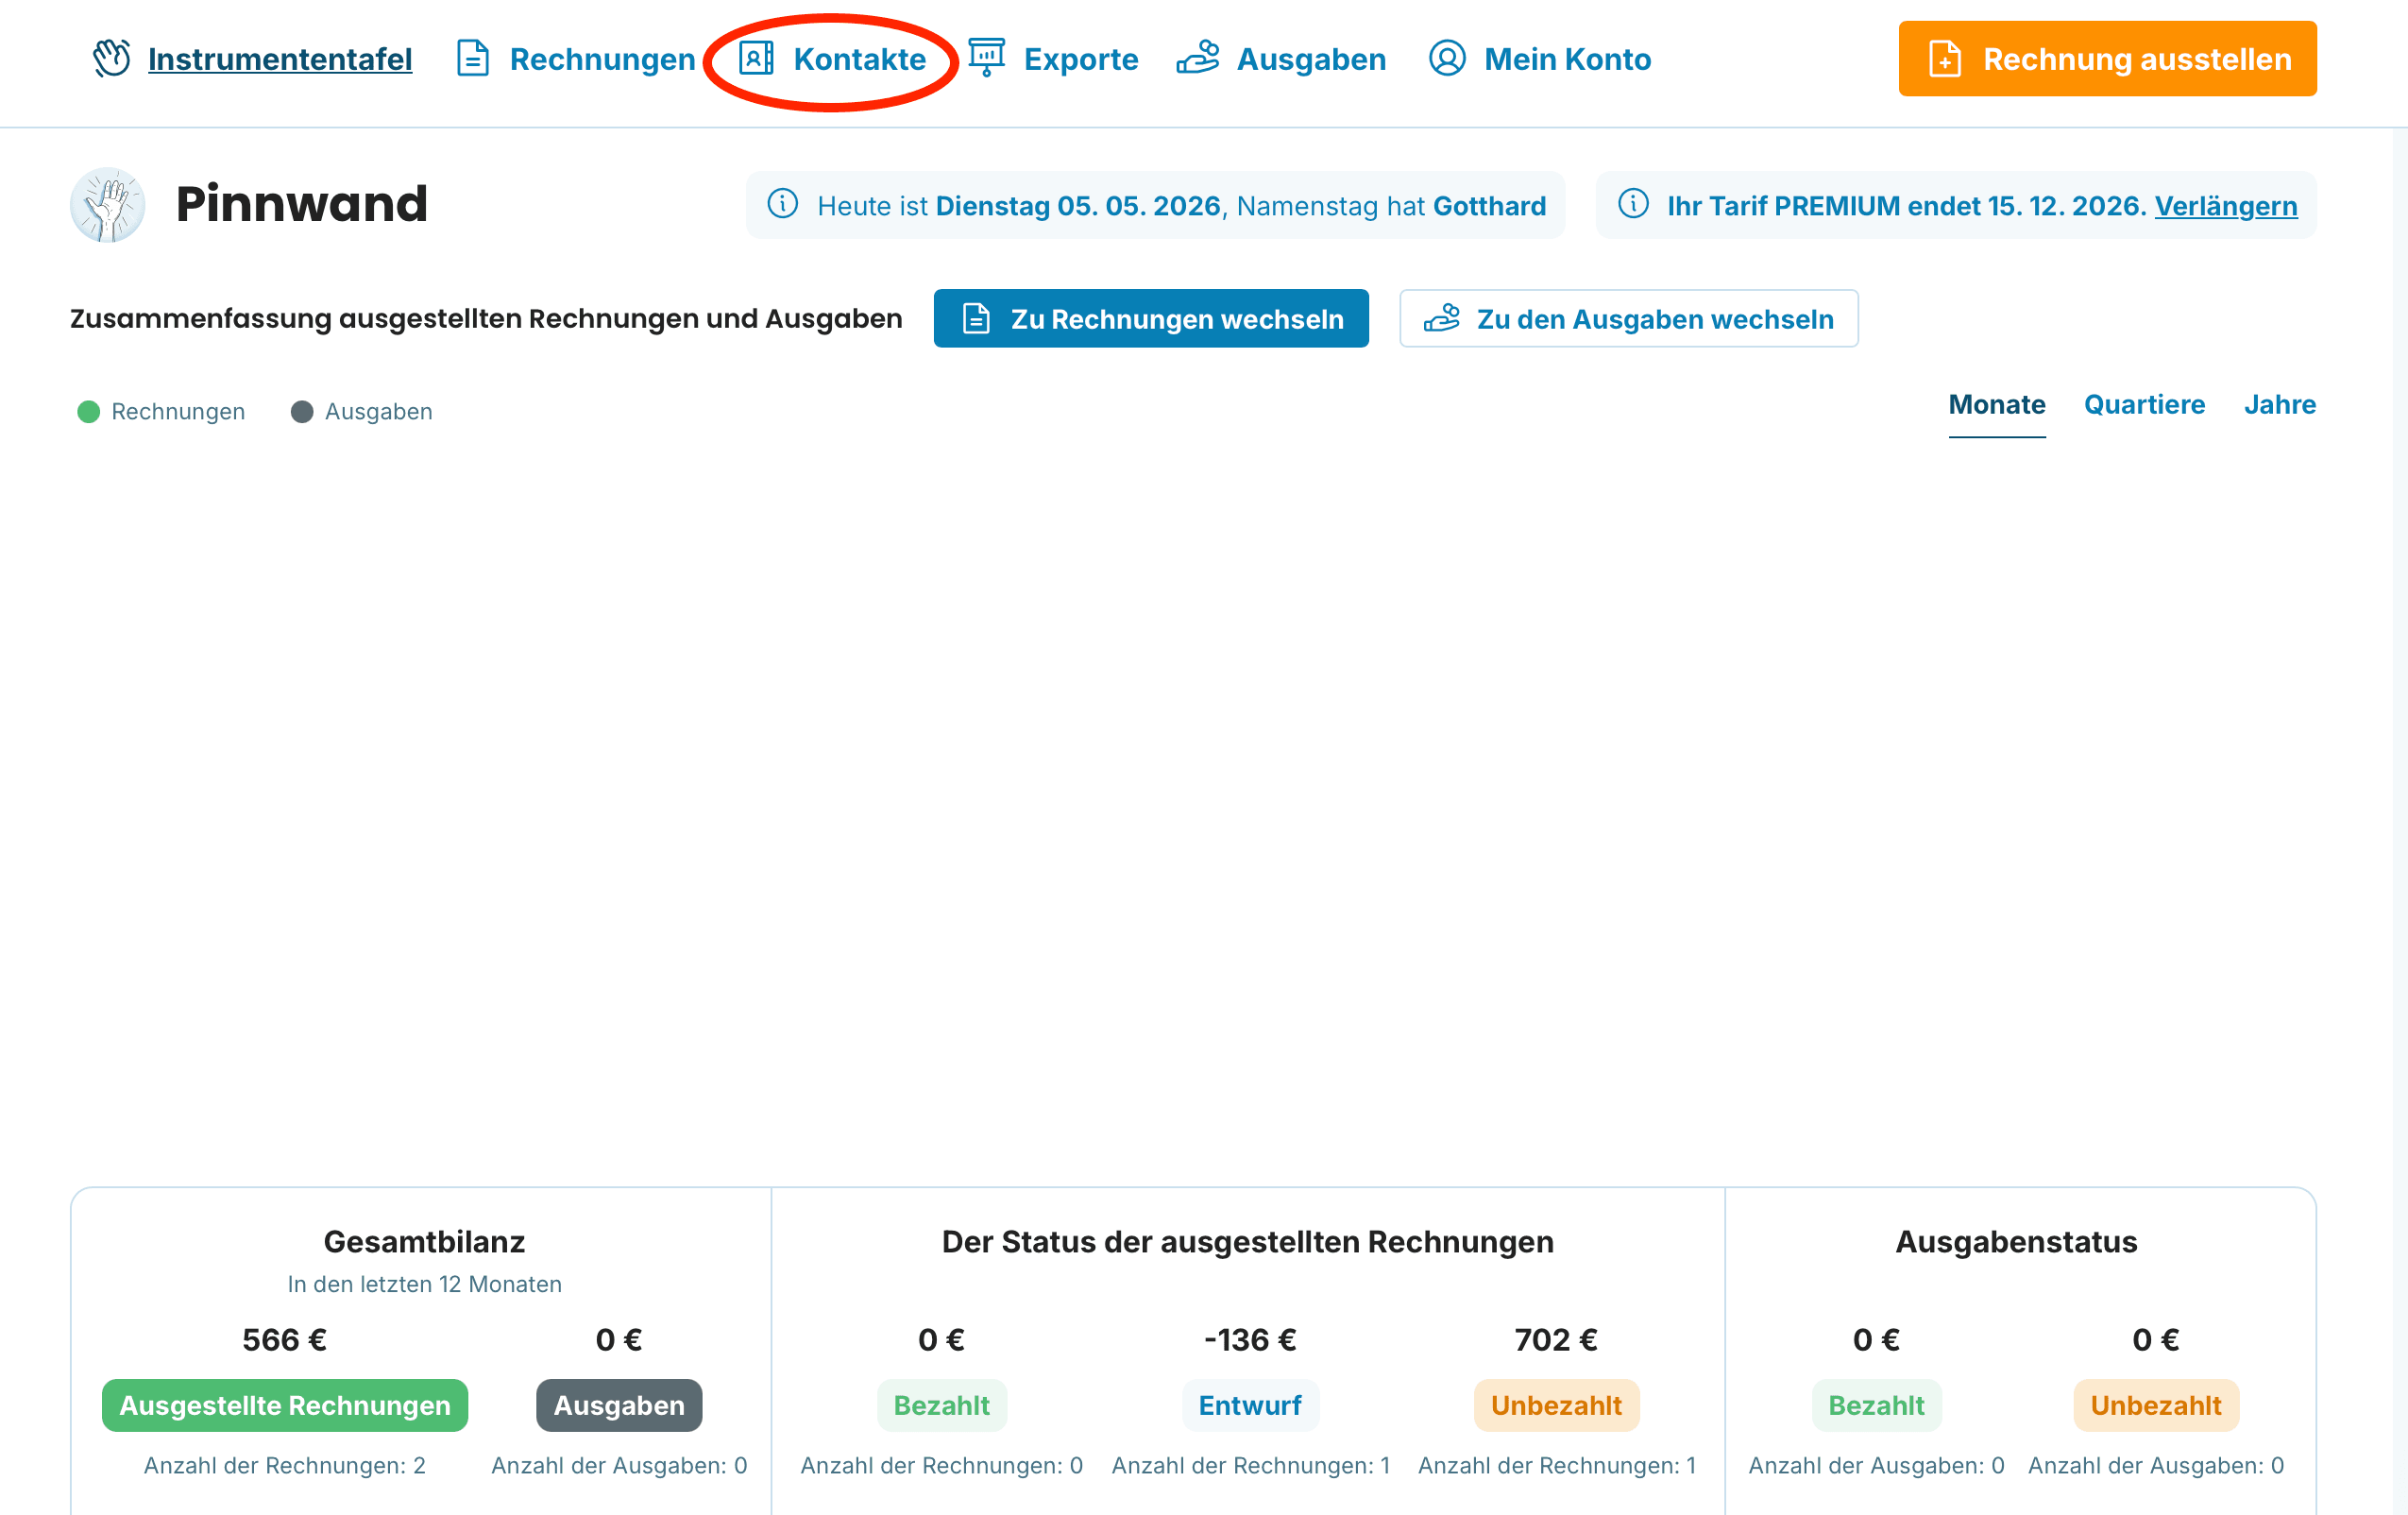Click the document icon beside Rechnungen
Screen dimensions: 2408x1515
point(473,58)
